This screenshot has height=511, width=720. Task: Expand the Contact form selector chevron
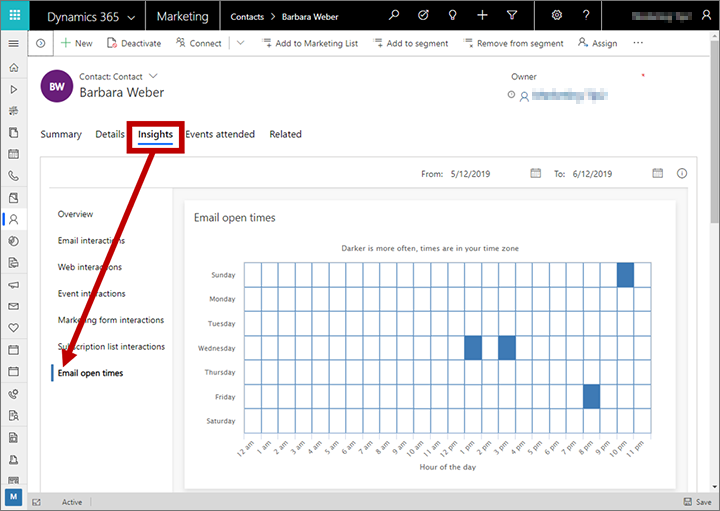(x=153, y=76)
